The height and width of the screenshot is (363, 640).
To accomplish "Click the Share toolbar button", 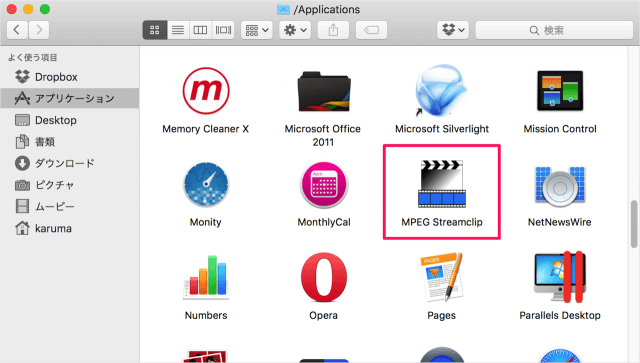I will [x=333, y=30].
